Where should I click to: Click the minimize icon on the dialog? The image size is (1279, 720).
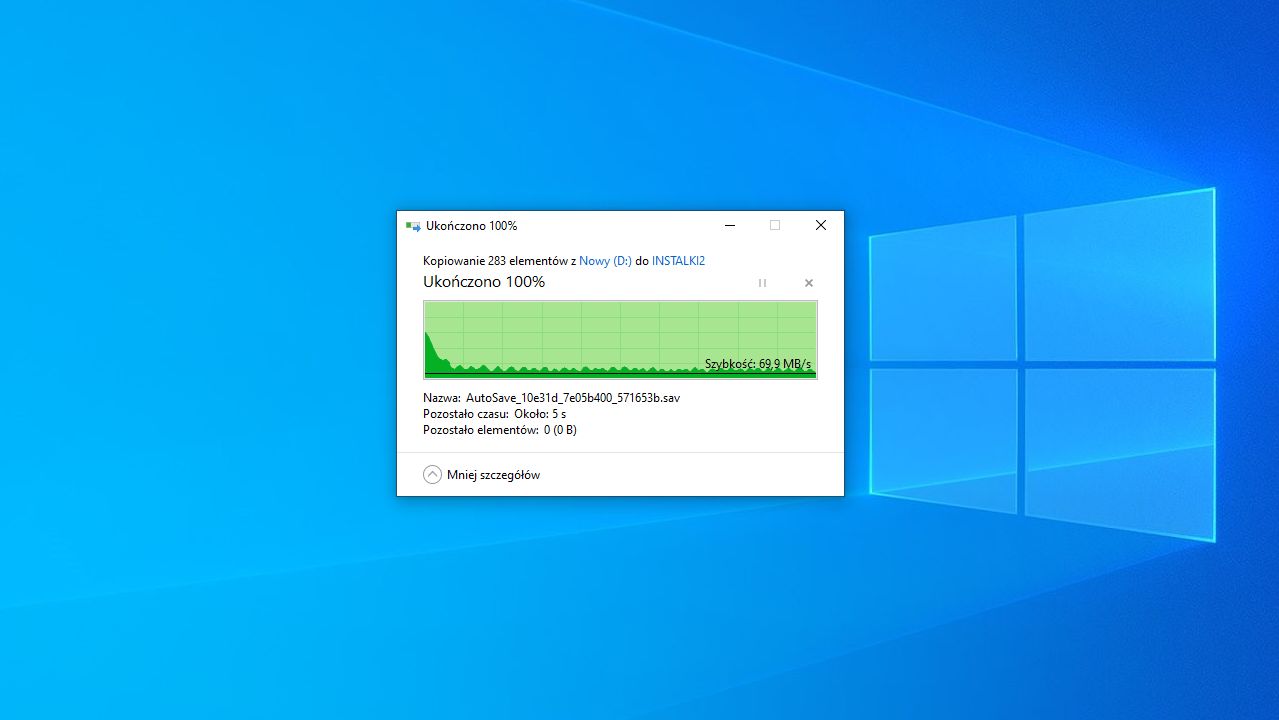coord(729,225)
